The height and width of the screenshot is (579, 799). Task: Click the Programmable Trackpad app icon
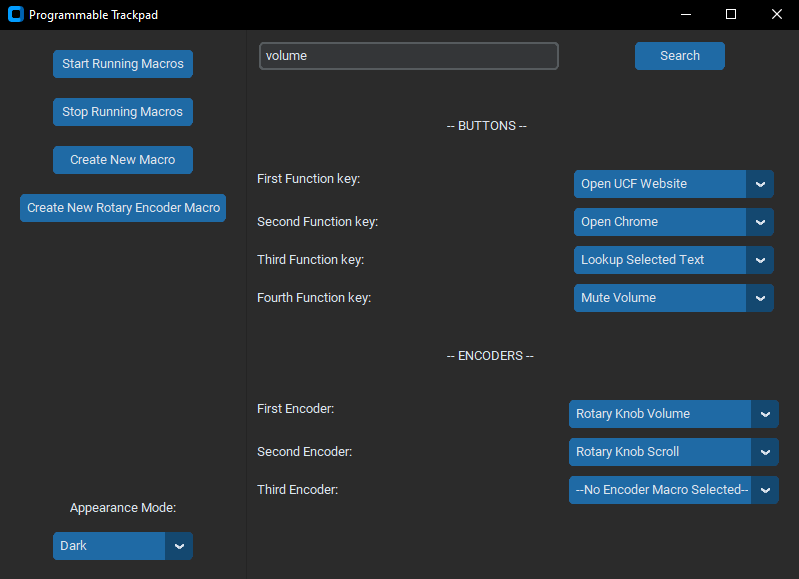click(15, 15)
